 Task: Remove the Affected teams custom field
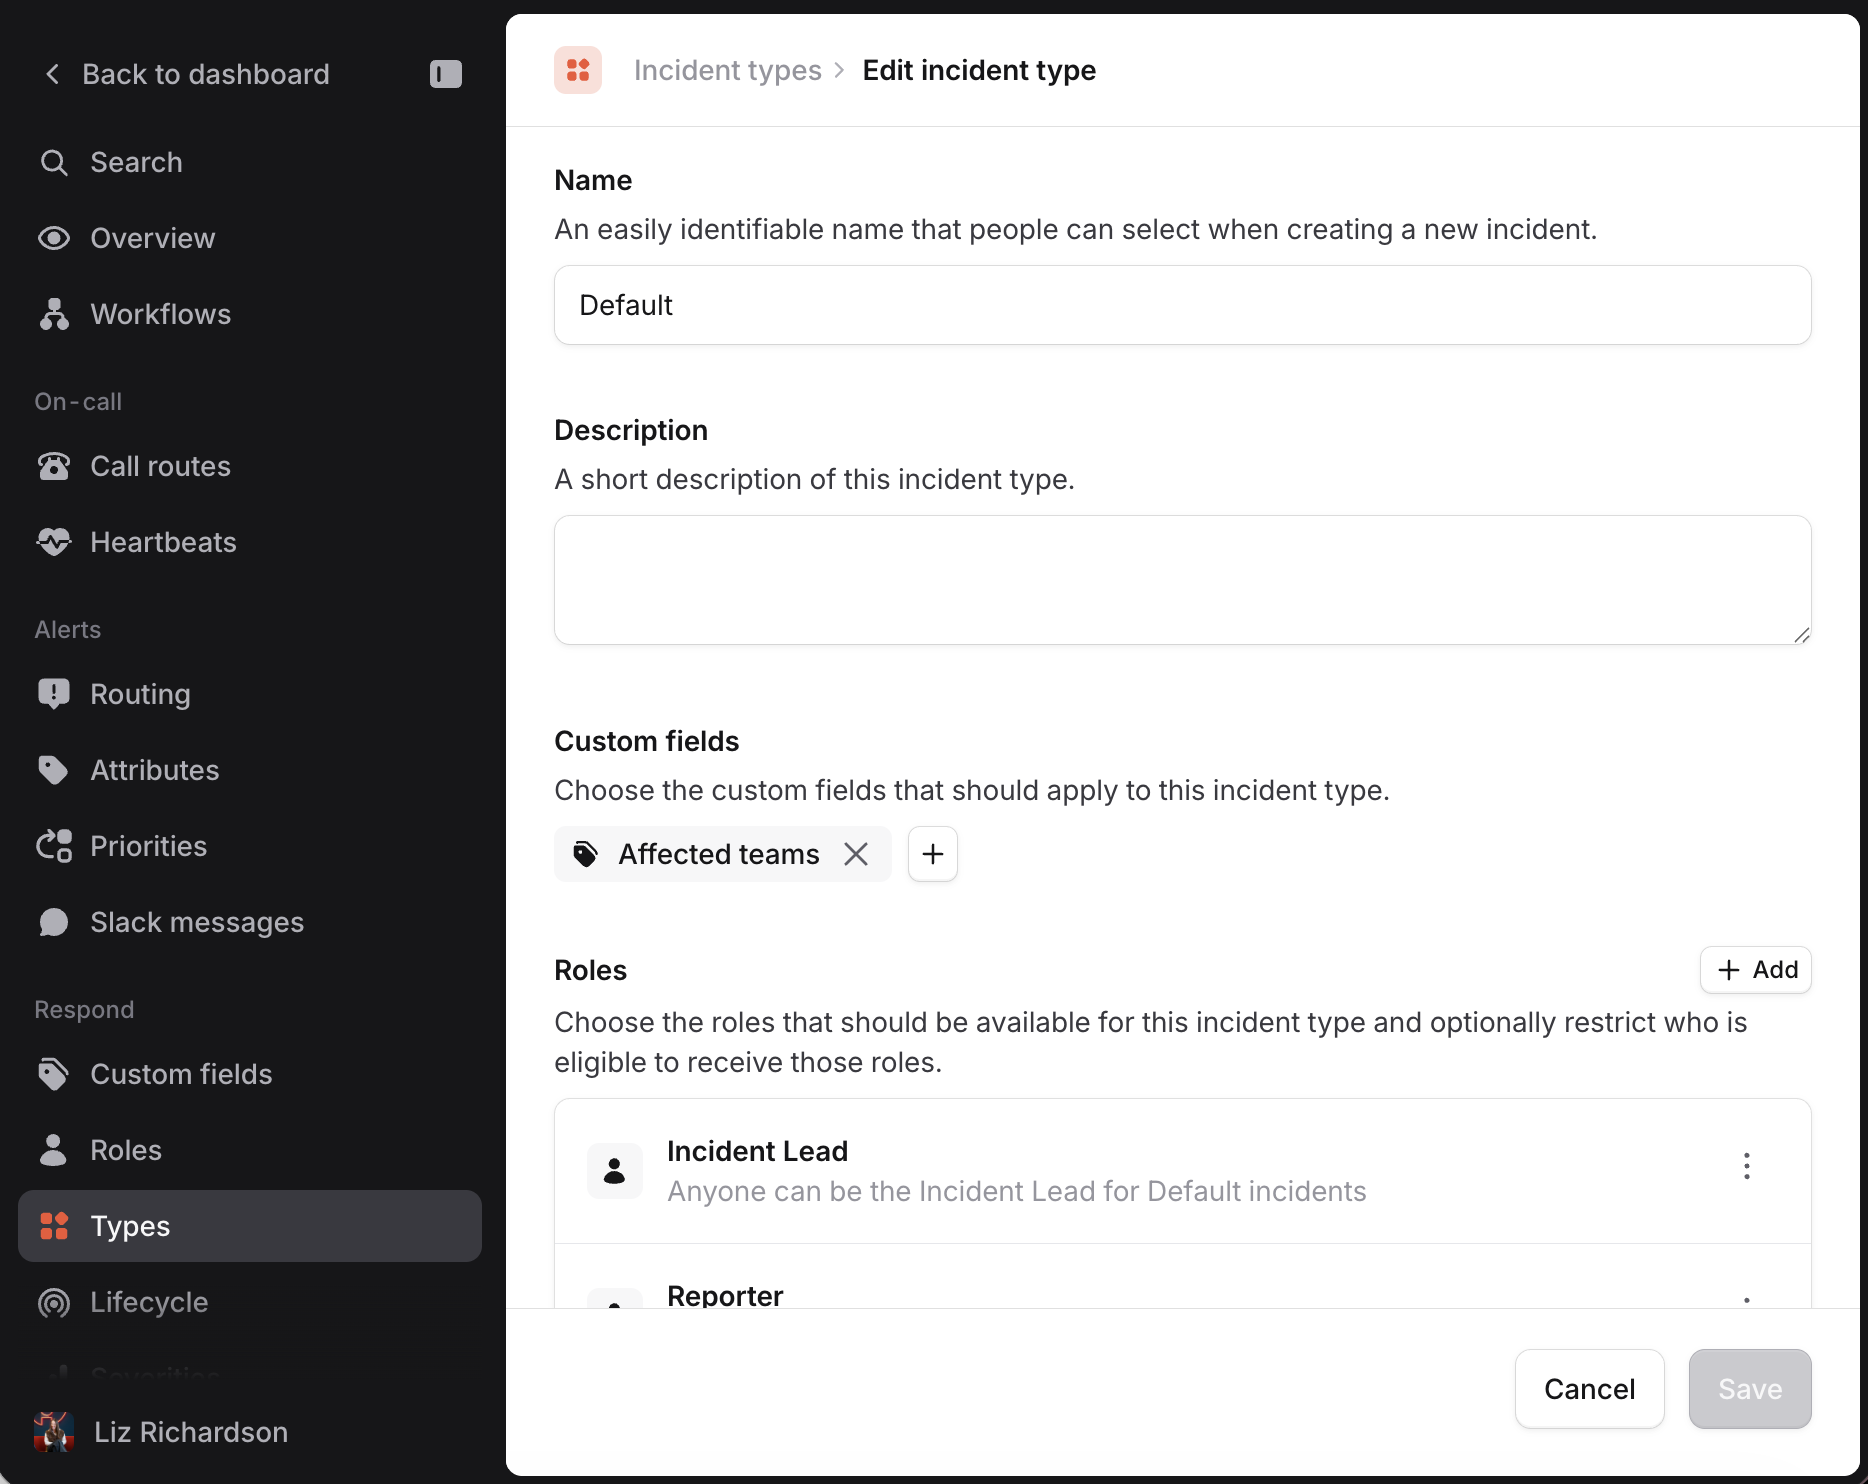tap(856, 854)
